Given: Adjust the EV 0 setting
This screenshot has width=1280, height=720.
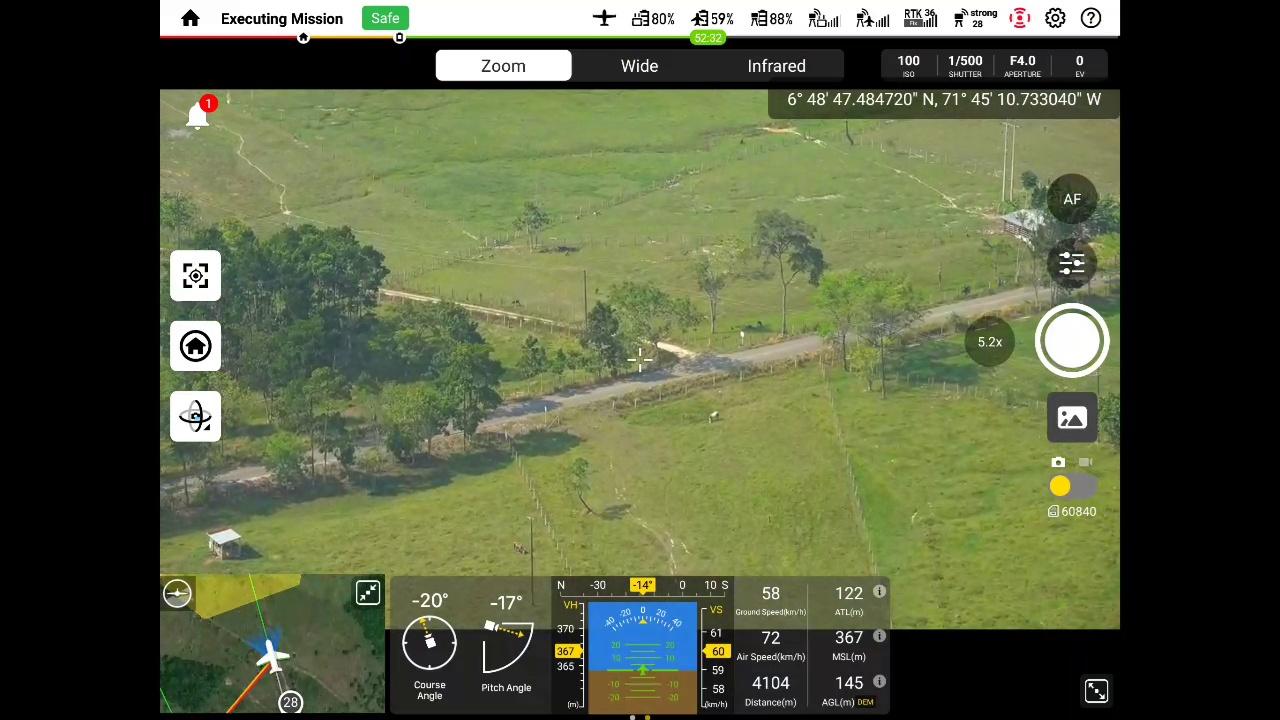Looking at the screenshot, I should pyautogui.click(x=1079, y=66).
